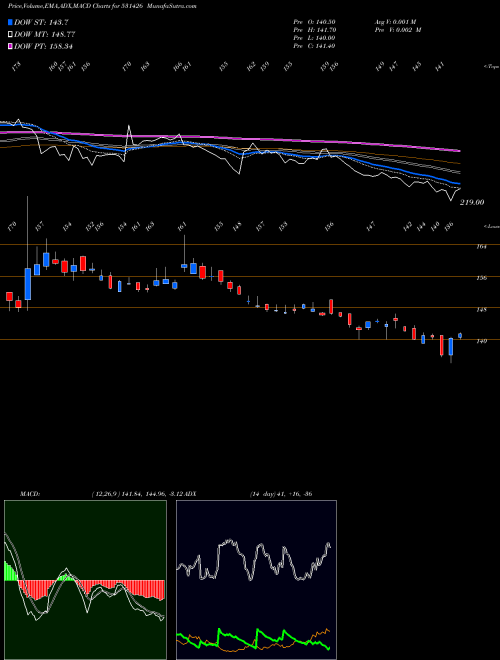Click the 219.00 label beside the EMA lines
The width and height of the screenshot is (500, 660).
click(x=472, y=202)
